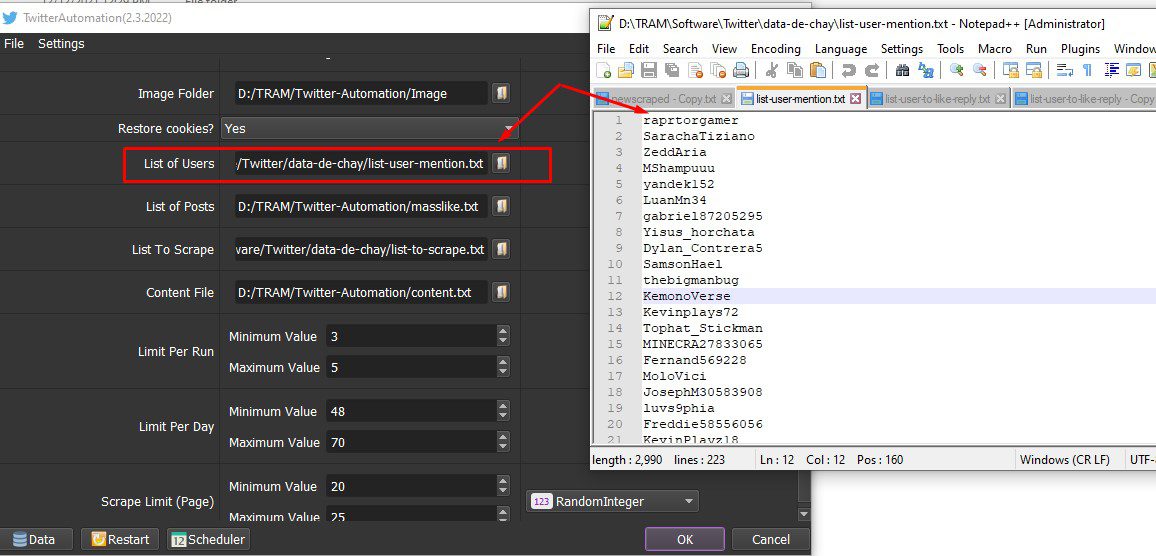This screenshot has width=1156, height=556.
Task: Close the list-user-mention.txt tab
Action: pos(855,98)
